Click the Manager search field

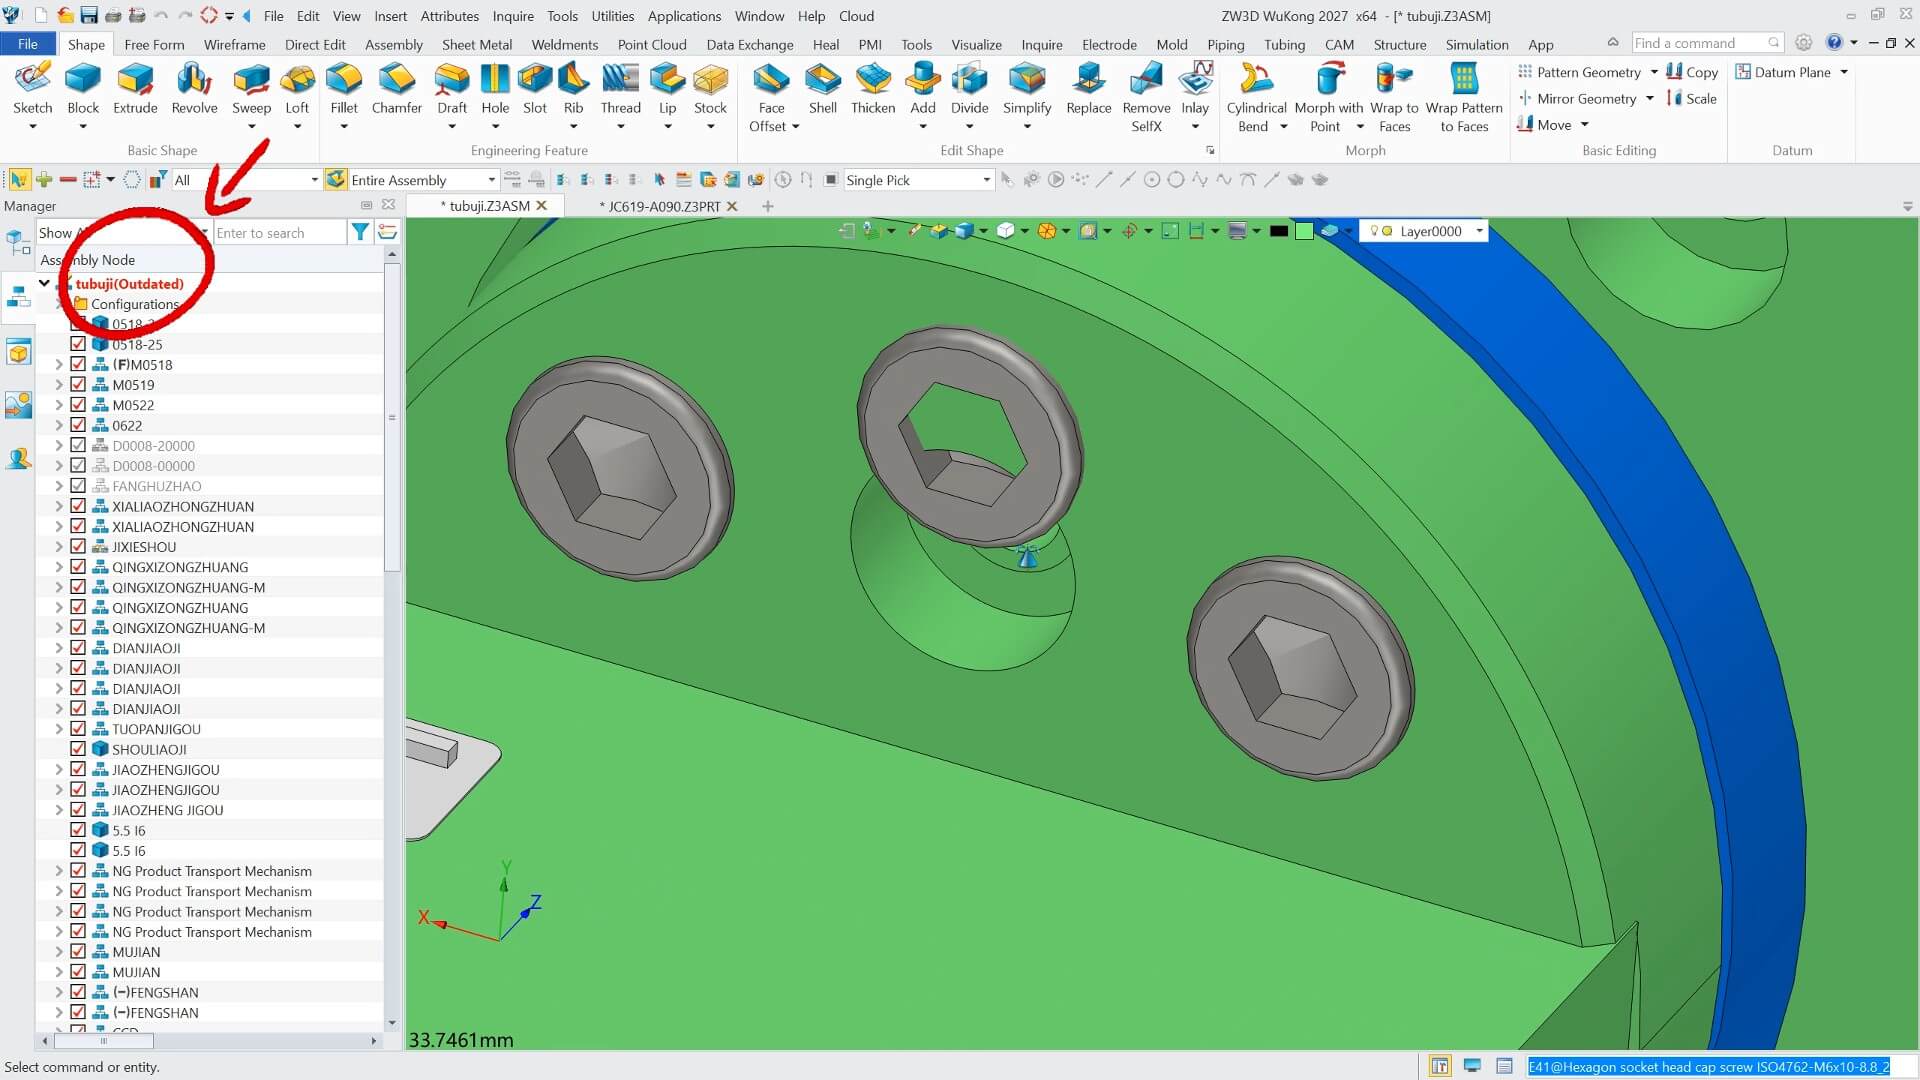click(x=279, y=232)
